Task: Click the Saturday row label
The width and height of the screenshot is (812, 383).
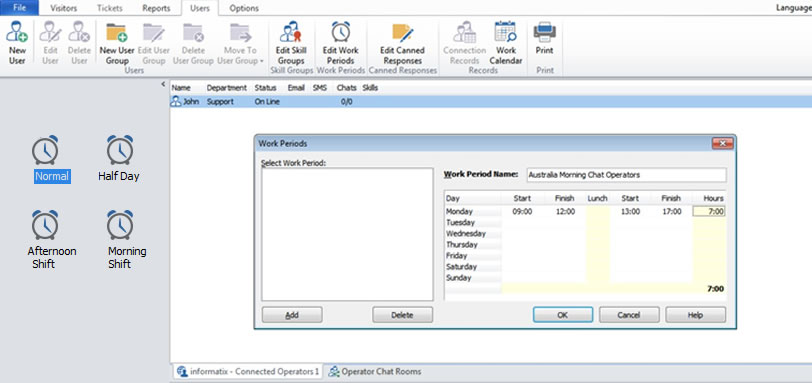Action: tap(461, 267)
